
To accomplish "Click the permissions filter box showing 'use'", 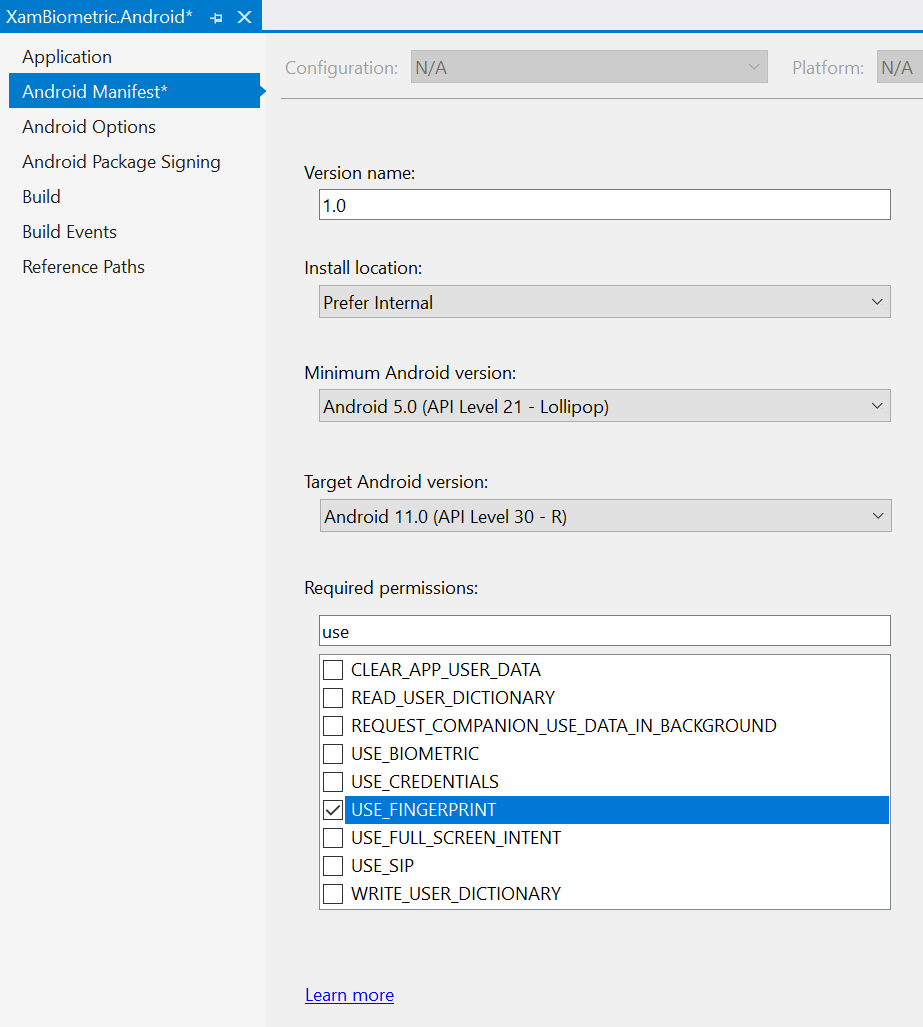I will (600, 630).
